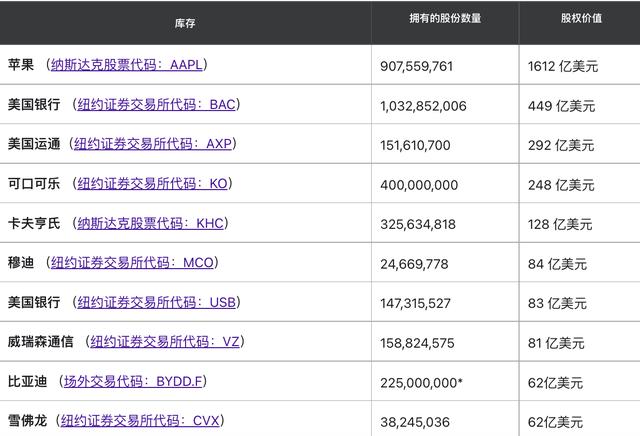Viewport: 640px width, 436px height.
Task: Select the value 128 亿美元
Action: [x=560, y=224]
